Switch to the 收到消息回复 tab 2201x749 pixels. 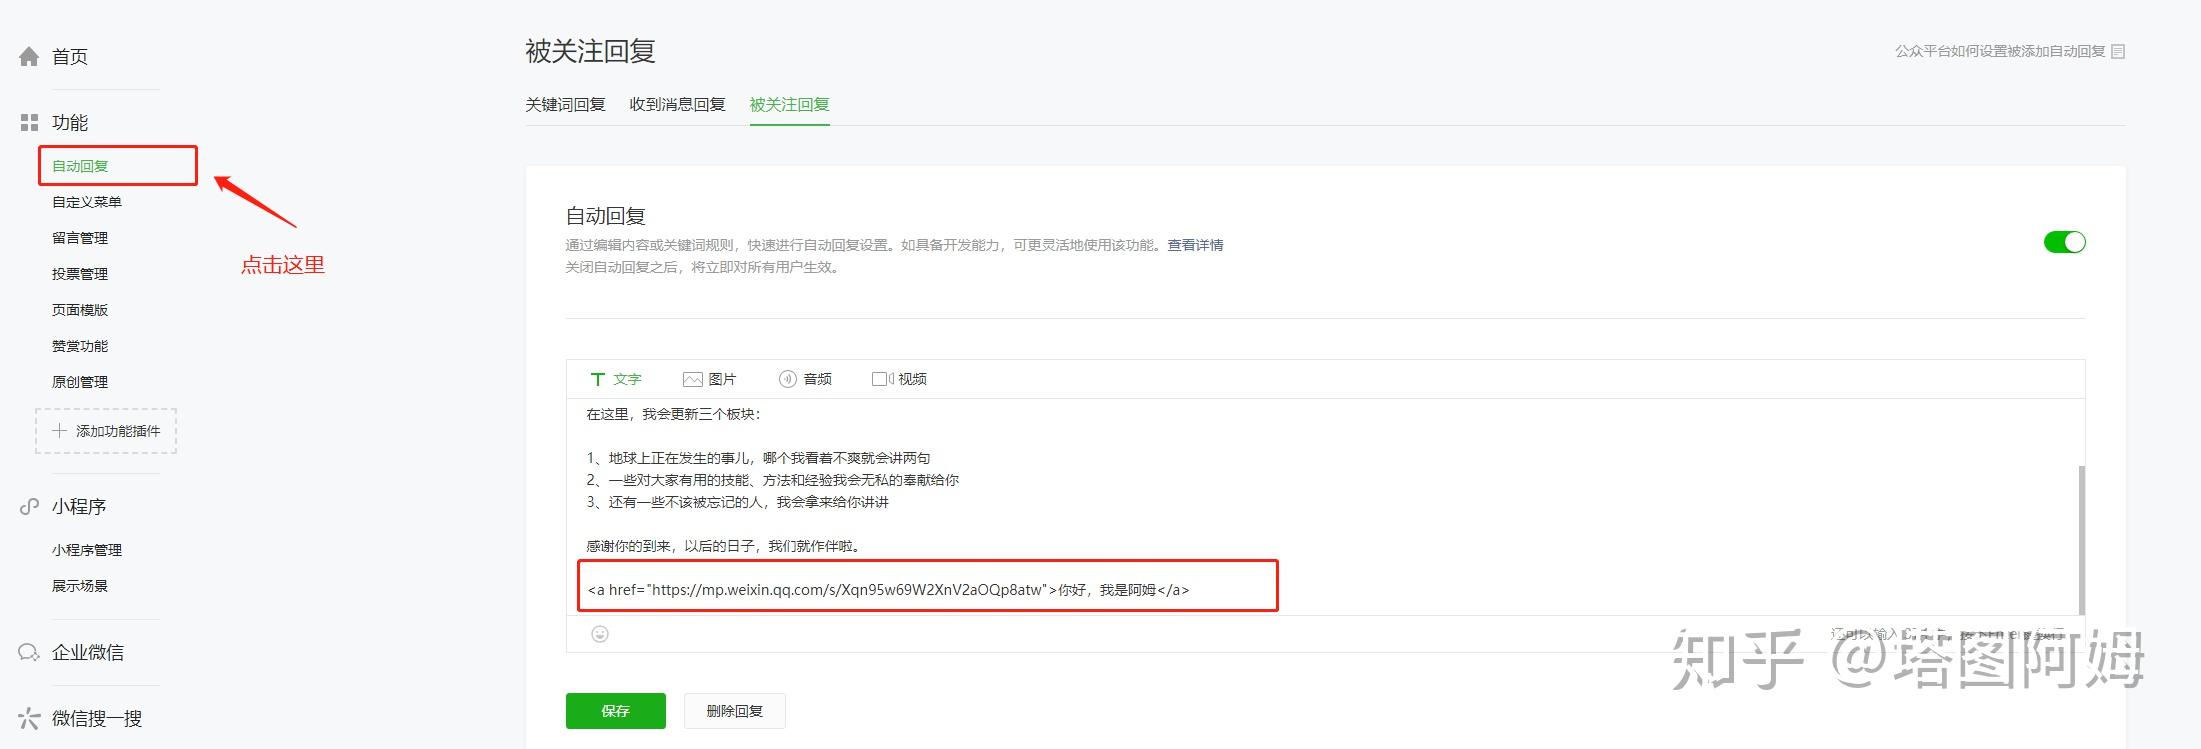point(677,105)
